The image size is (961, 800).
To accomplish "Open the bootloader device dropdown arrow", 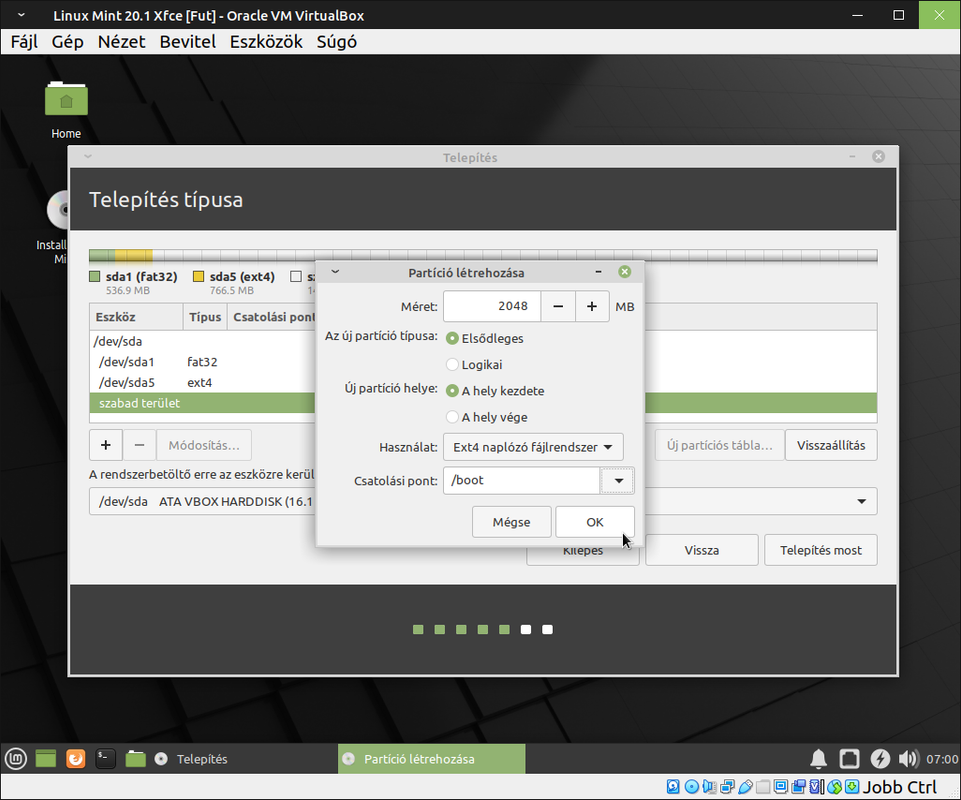I will [861, 501].
